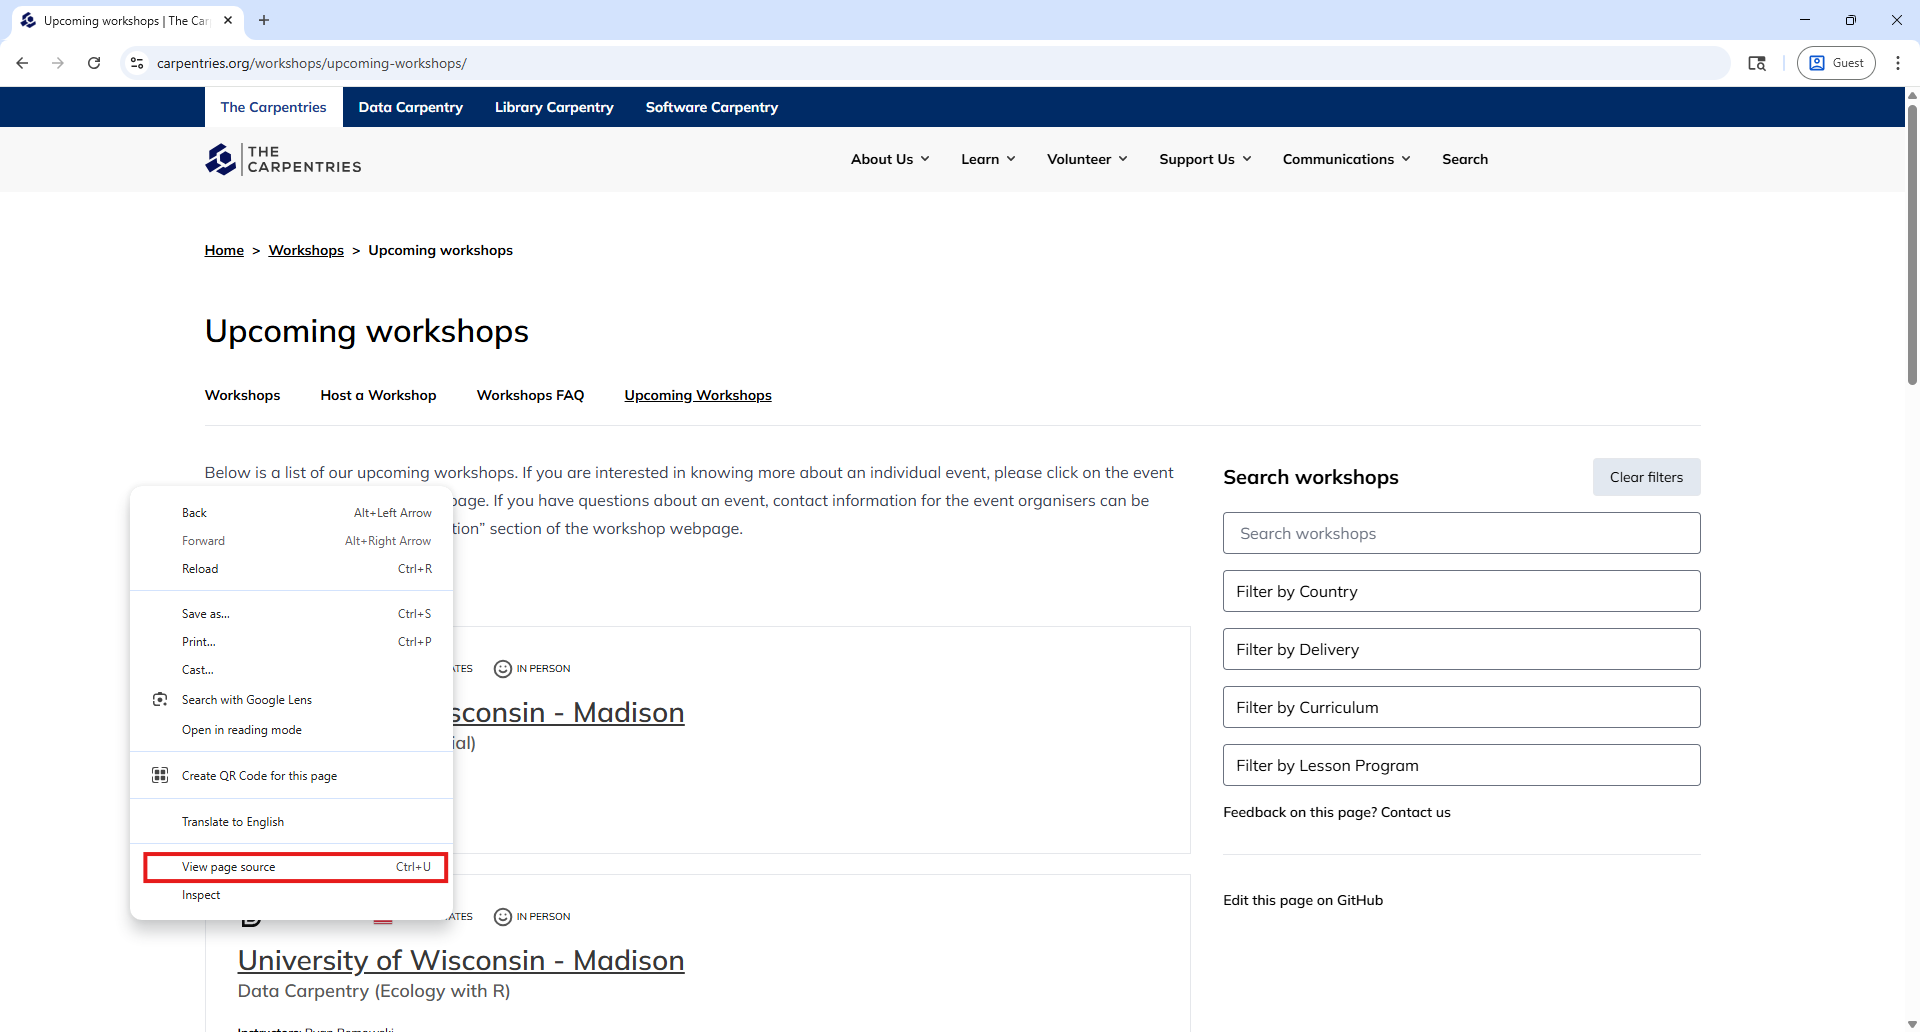Select Inspect from the context menu
Viewport: 1920px width, 1032px height.
tap(201, 895)
